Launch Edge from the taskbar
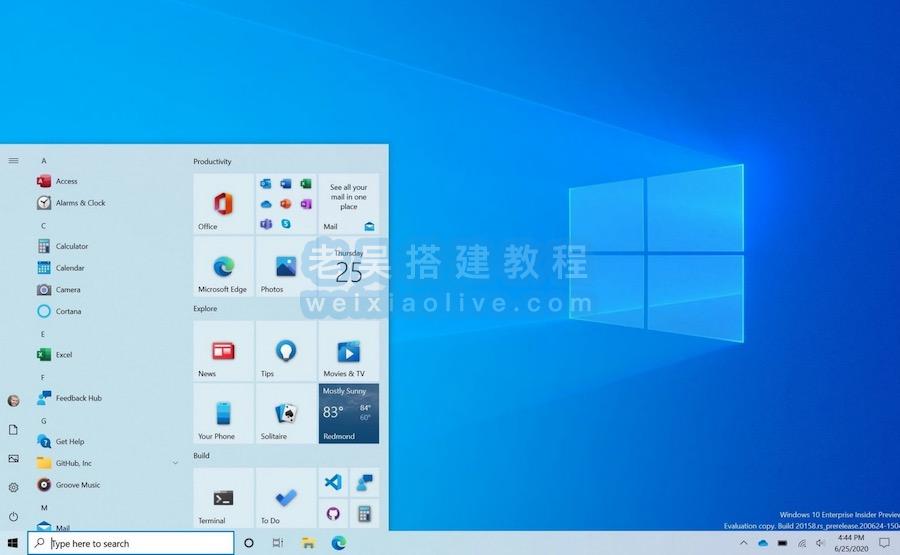Viewport: 900px width, 555px height. [x=339, y=543]
